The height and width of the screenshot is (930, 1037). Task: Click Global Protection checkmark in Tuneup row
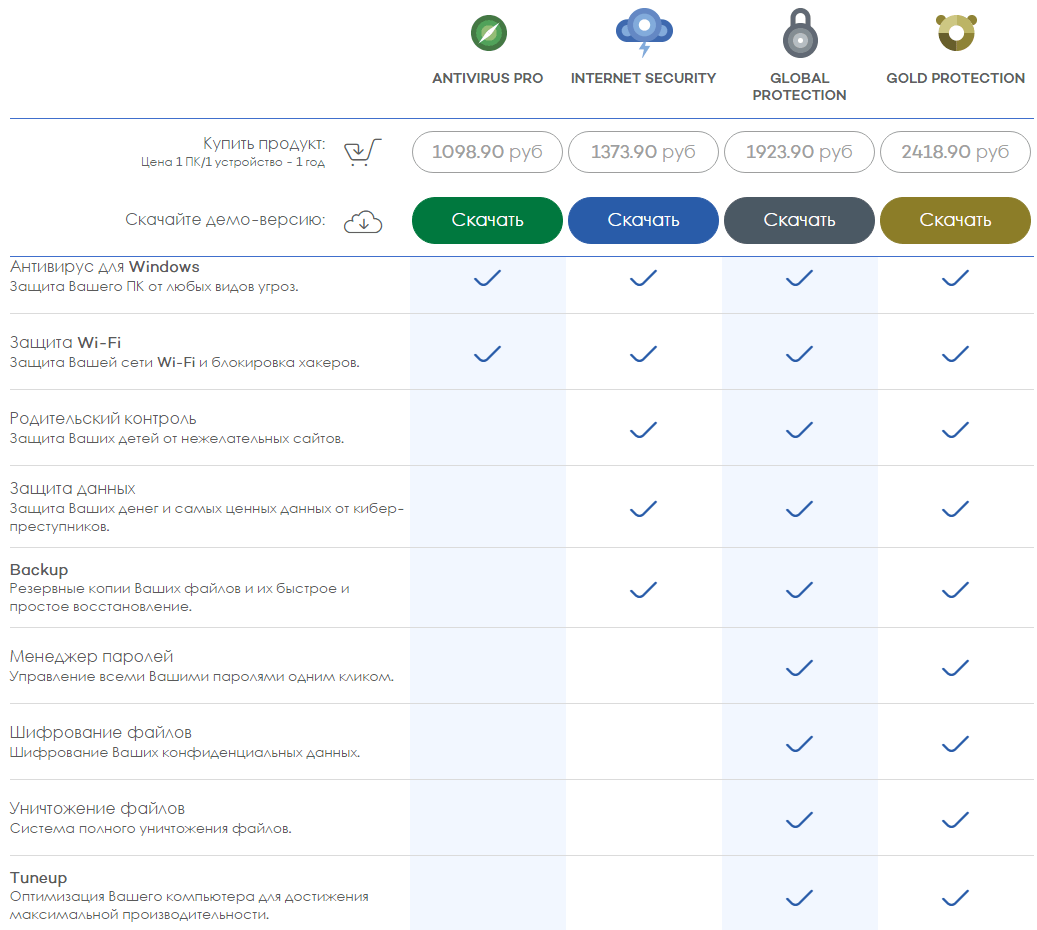[x=800, y=898]
